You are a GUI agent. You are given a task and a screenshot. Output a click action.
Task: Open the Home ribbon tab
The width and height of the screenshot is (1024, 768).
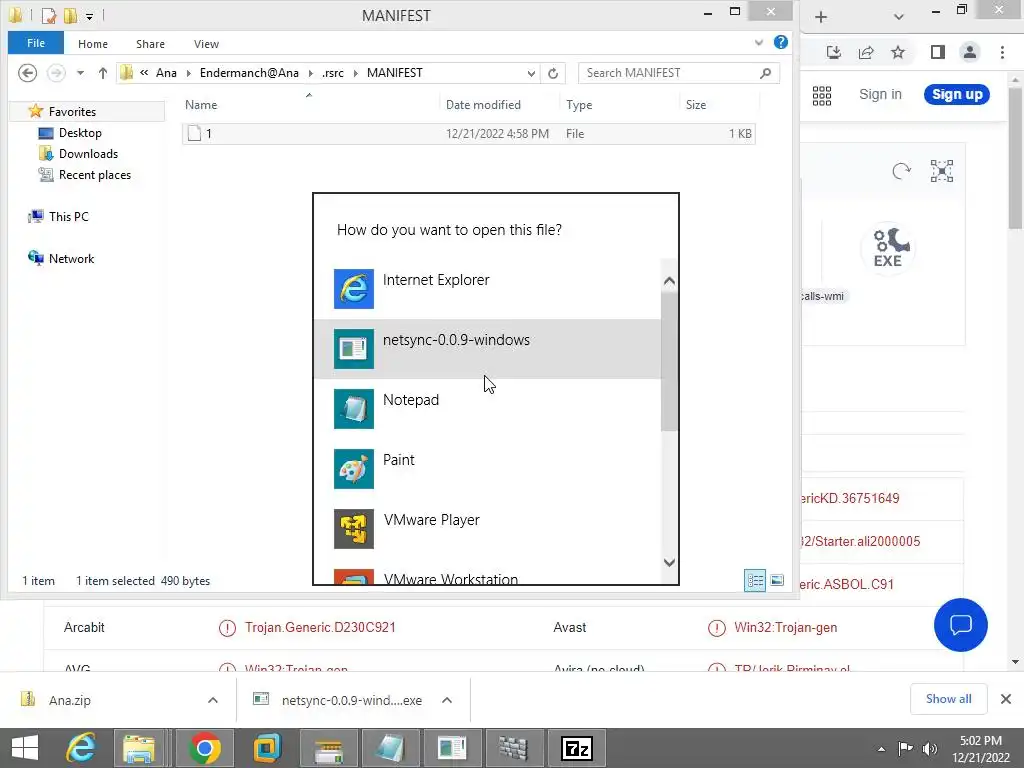[x=93, y=44]
